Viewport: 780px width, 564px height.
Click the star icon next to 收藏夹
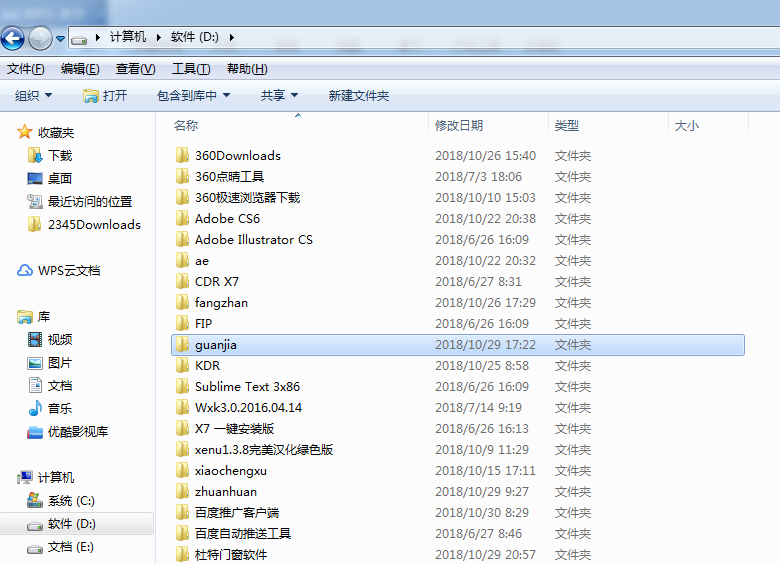(x=24, y=132)
